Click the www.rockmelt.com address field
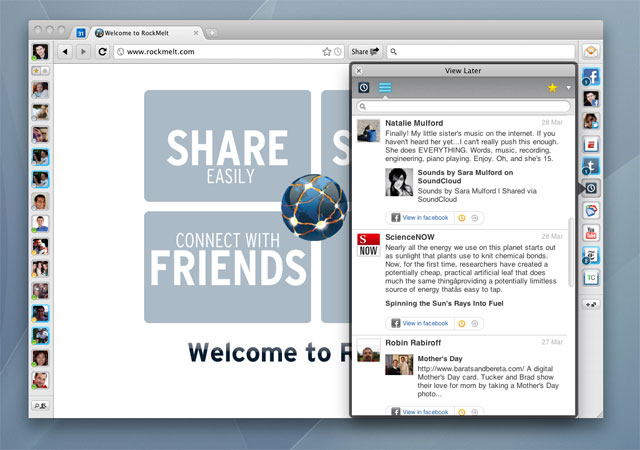 [229, 51]
